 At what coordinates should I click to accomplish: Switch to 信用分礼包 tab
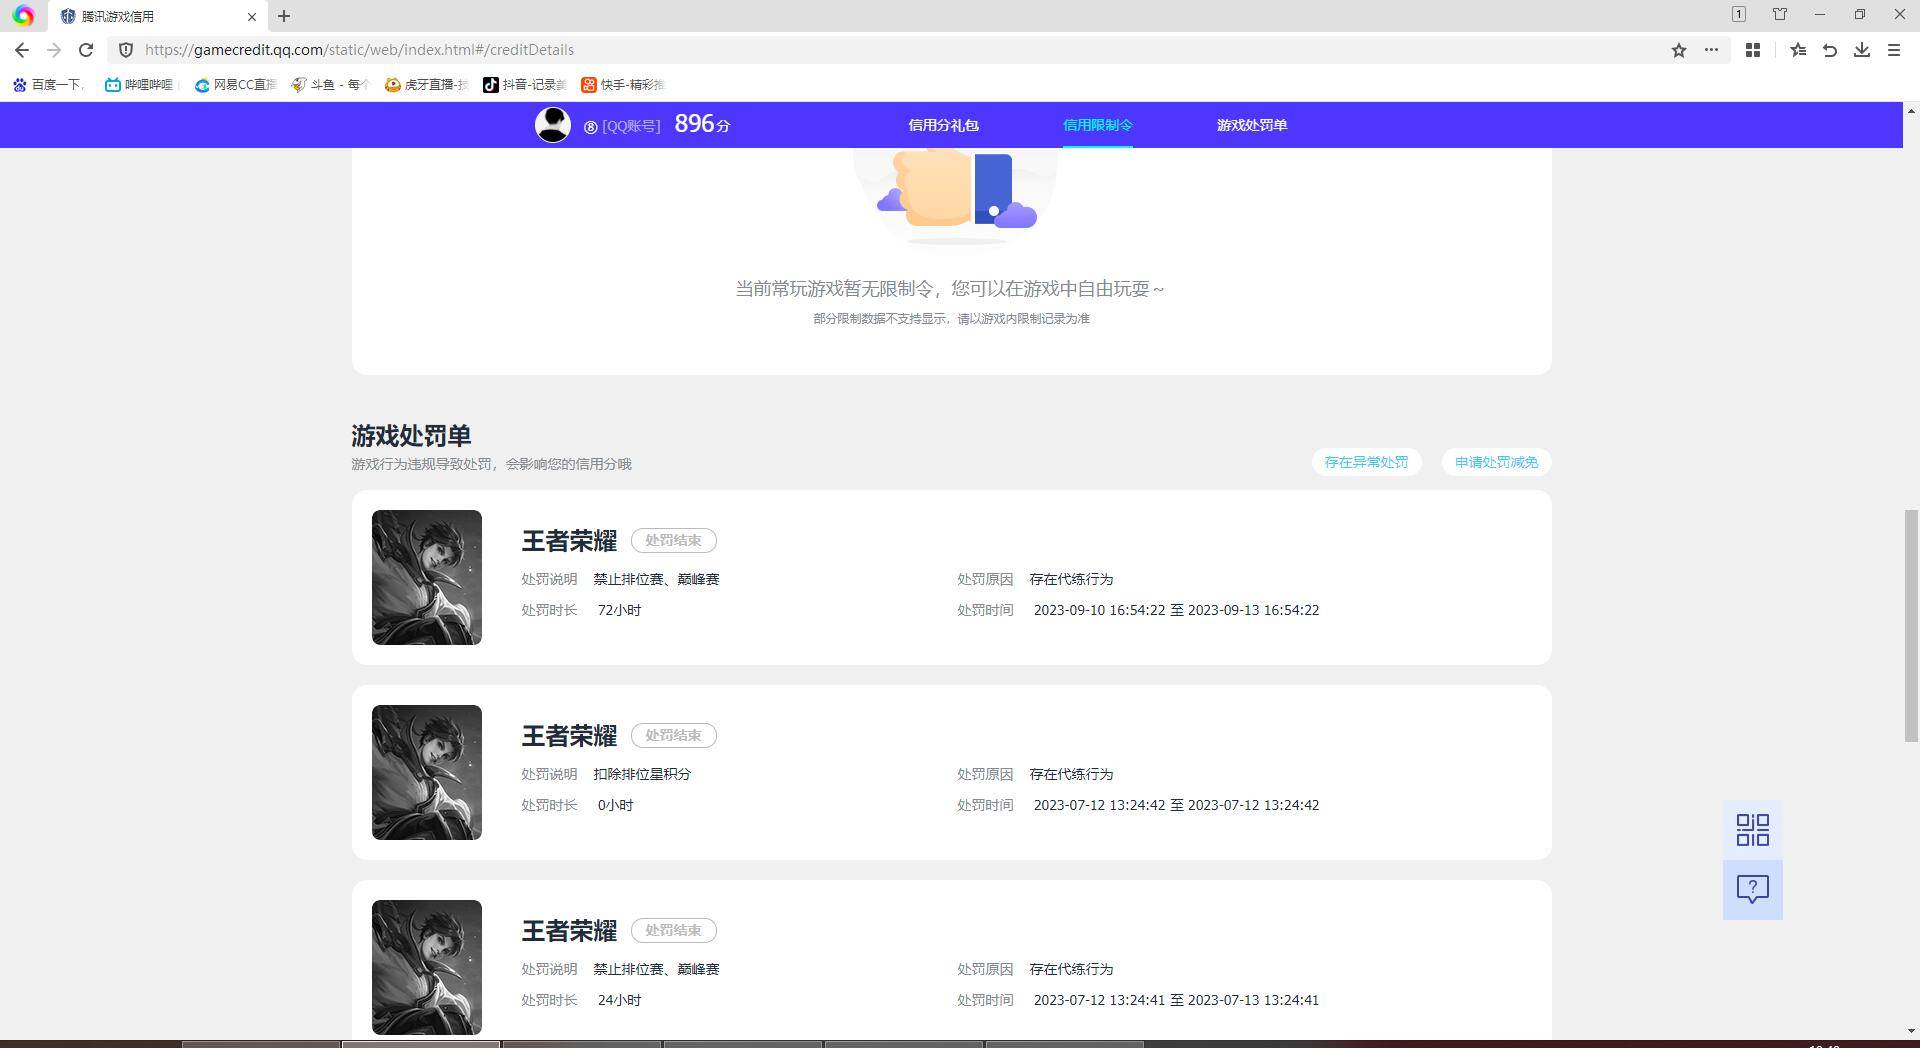click(x=943, y=125)
